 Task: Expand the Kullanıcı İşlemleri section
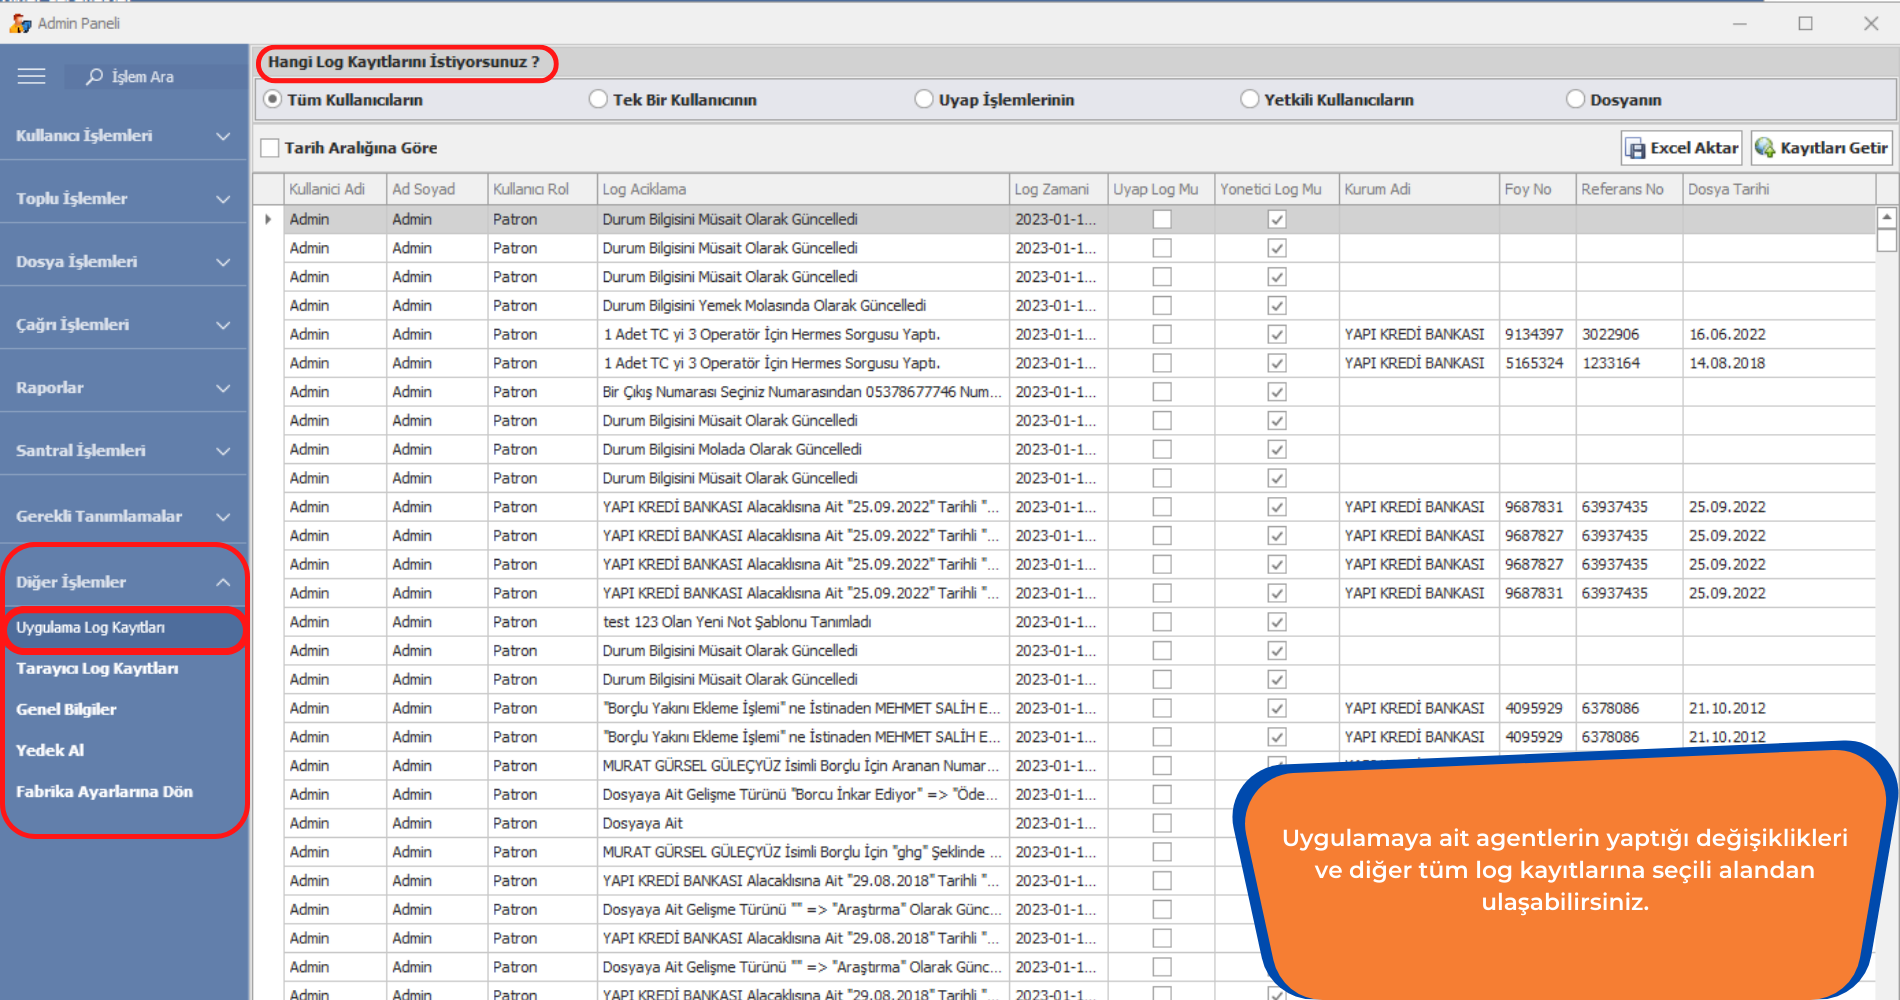click(123, 136)
